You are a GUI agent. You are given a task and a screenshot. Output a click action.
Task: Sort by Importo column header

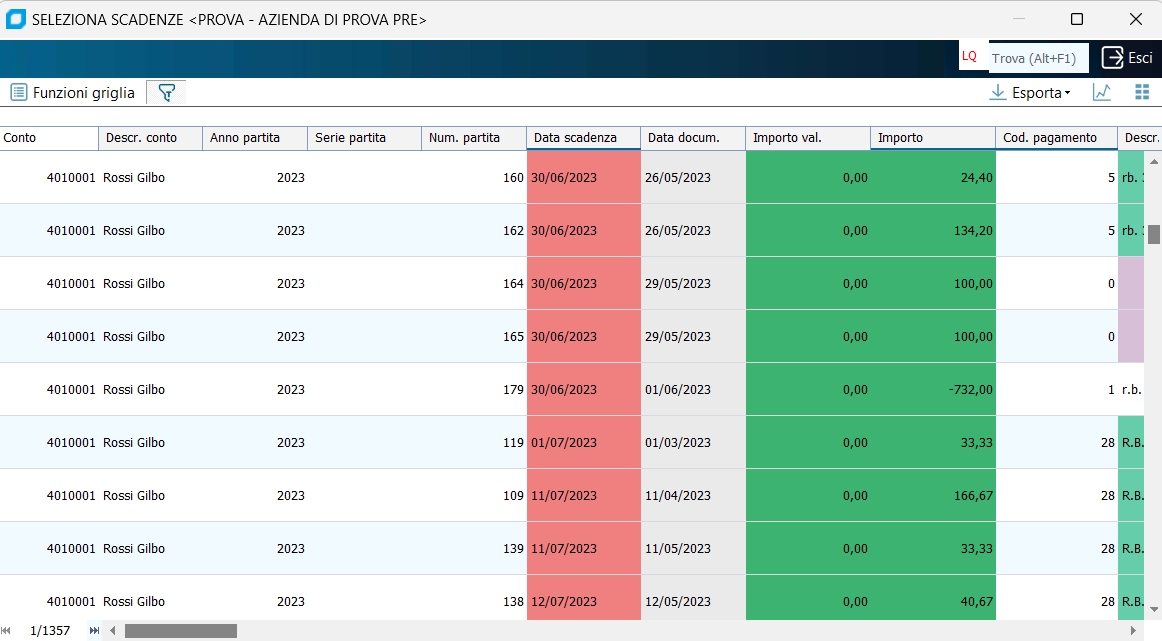coord(932,138)
